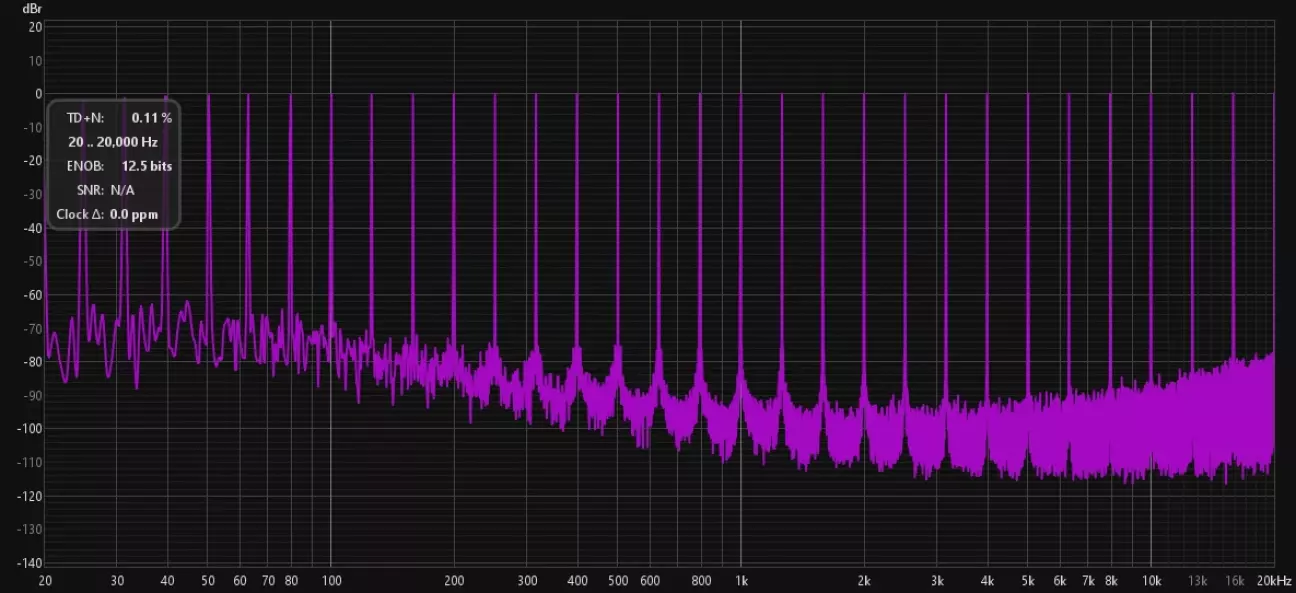
Task: Click the 4k label on the frequency axis
Action: [987, 581]
